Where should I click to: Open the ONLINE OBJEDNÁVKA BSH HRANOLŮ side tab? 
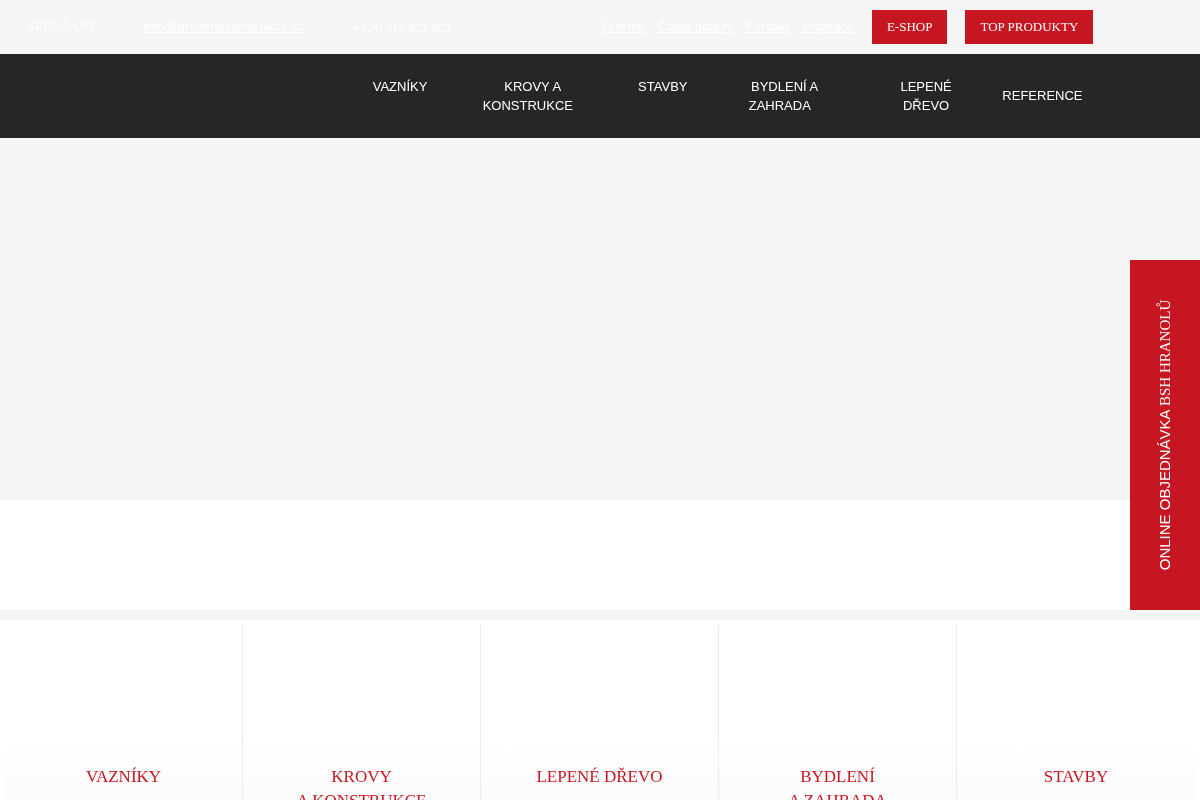(x=1165, y=435)
